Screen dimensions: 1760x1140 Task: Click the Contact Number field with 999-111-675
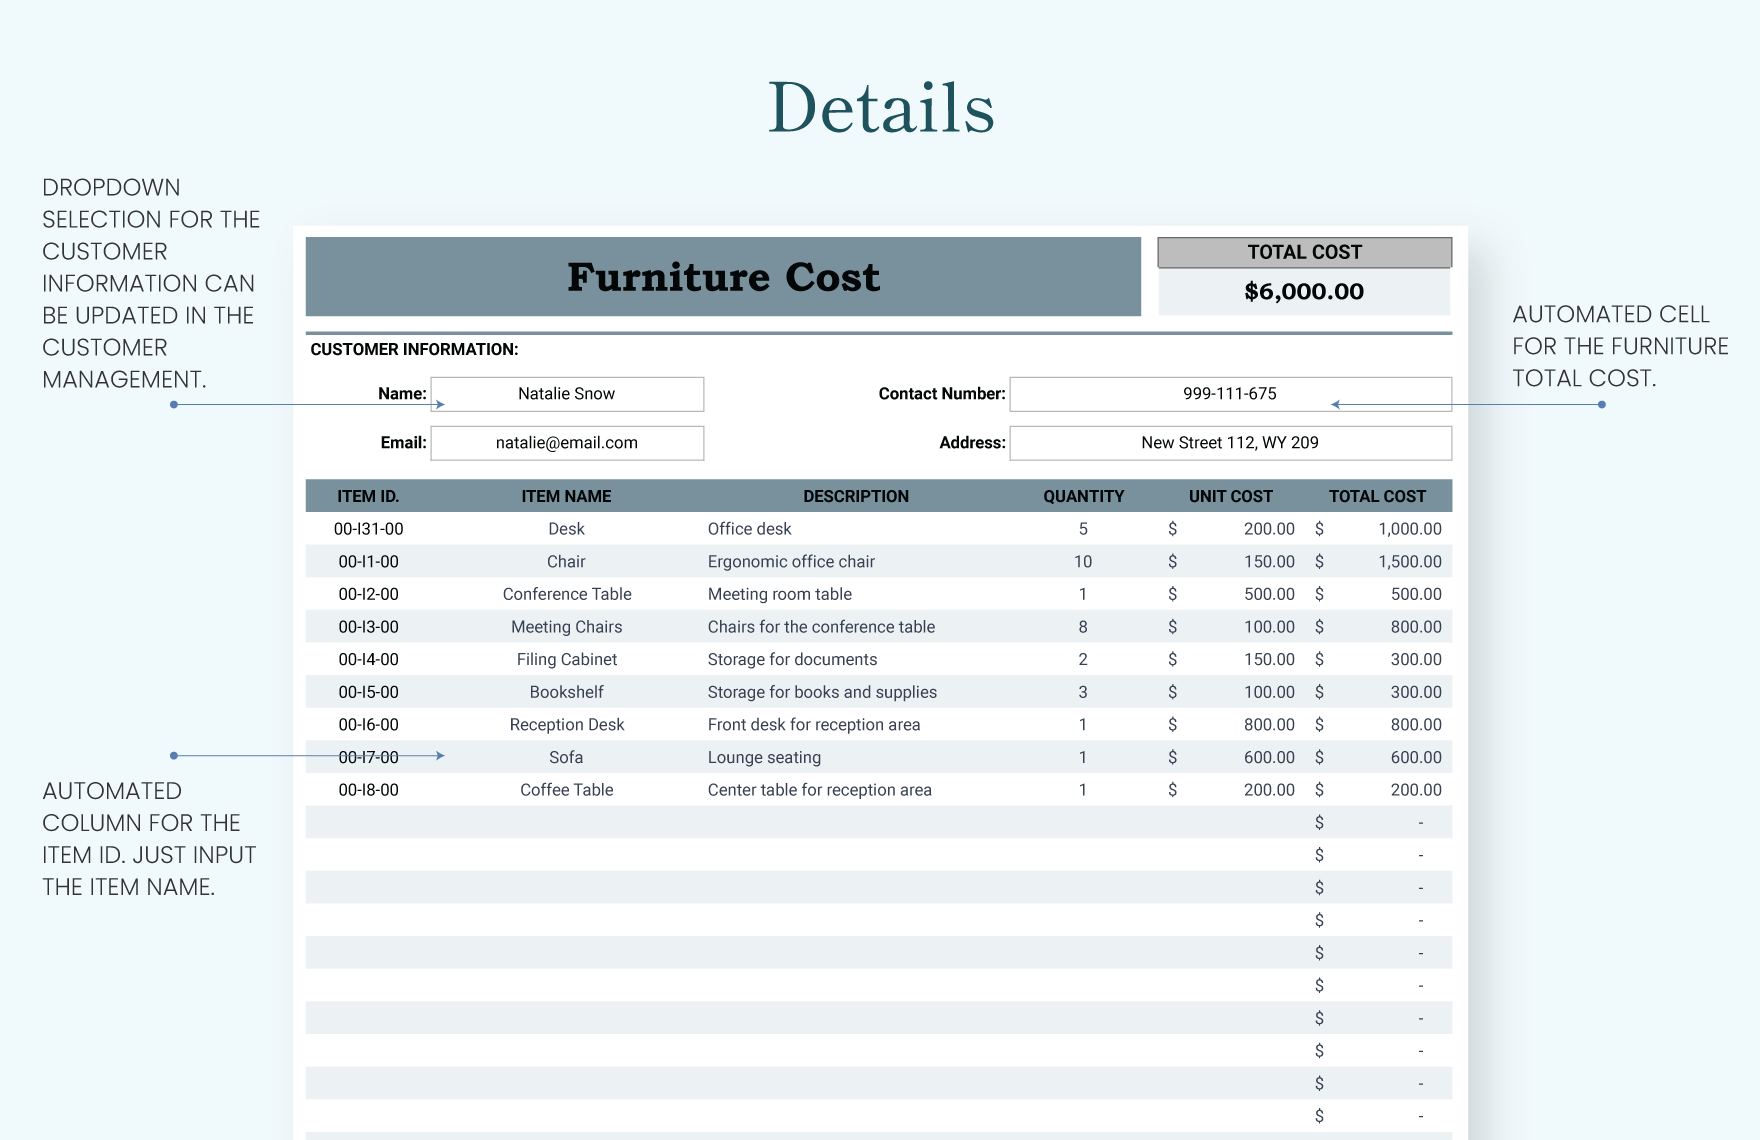tap(1229, 393)
